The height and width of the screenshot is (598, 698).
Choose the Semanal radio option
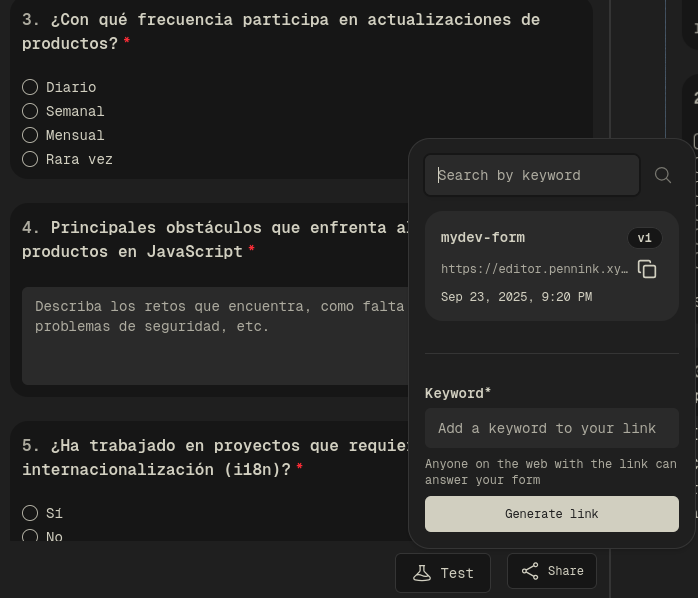click(30, 111)
